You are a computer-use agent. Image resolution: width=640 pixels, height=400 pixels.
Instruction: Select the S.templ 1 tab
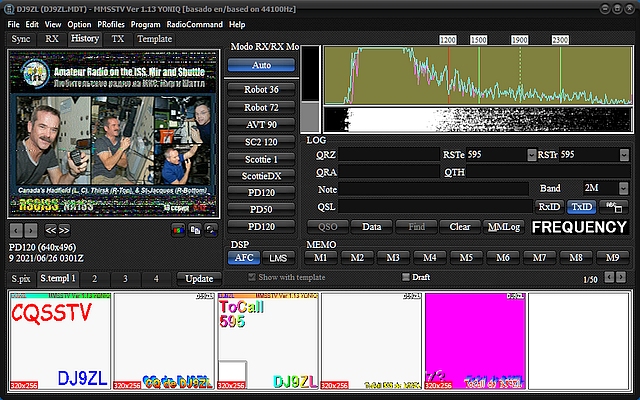[x=58, y=279]
